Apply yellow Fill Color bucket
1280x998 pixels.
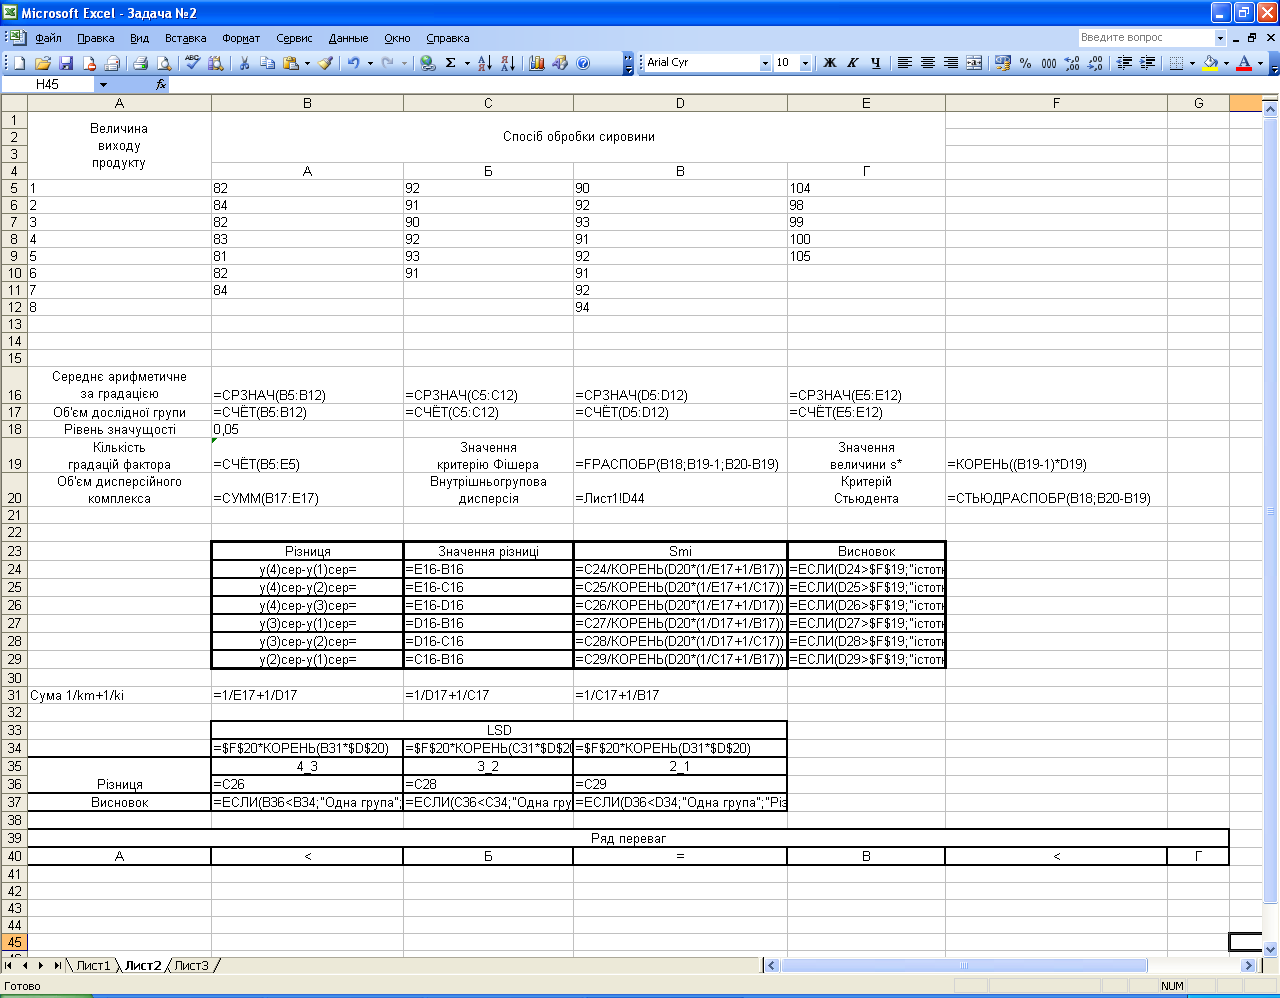[1210, 63]
